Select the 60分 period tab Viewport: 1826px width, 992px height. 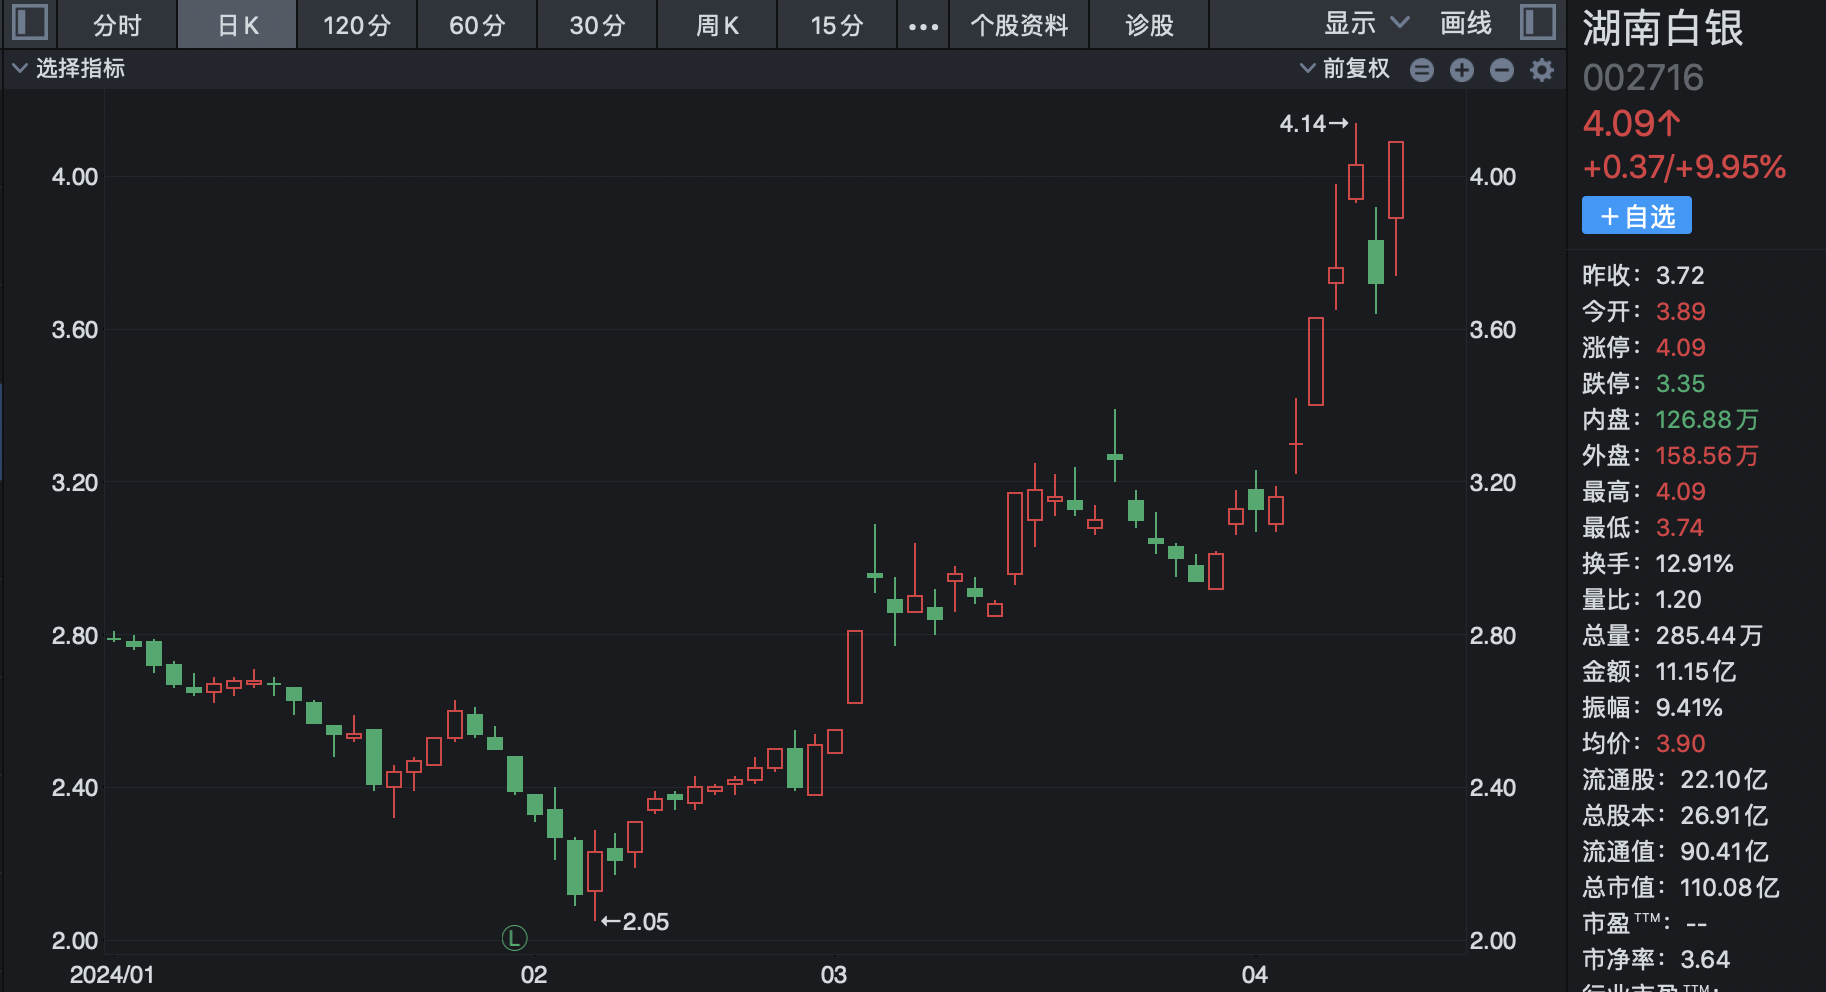pyautogui.click(x=477, y=25)
